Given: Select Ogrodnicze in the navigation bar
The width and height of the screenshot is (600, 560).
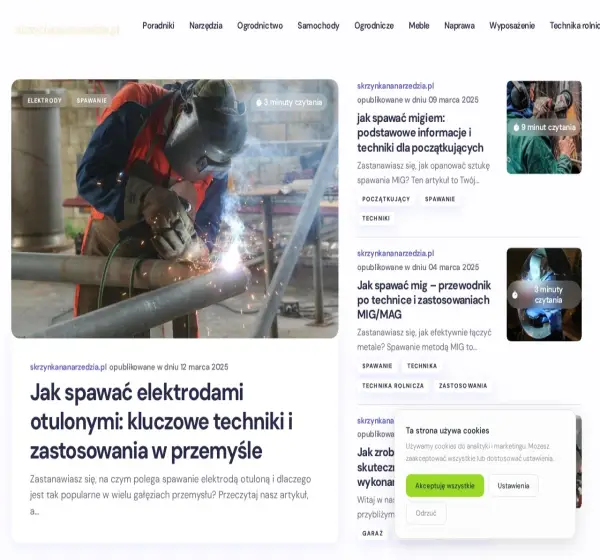Looking at the screenshot, I should (x=374, y=26).
